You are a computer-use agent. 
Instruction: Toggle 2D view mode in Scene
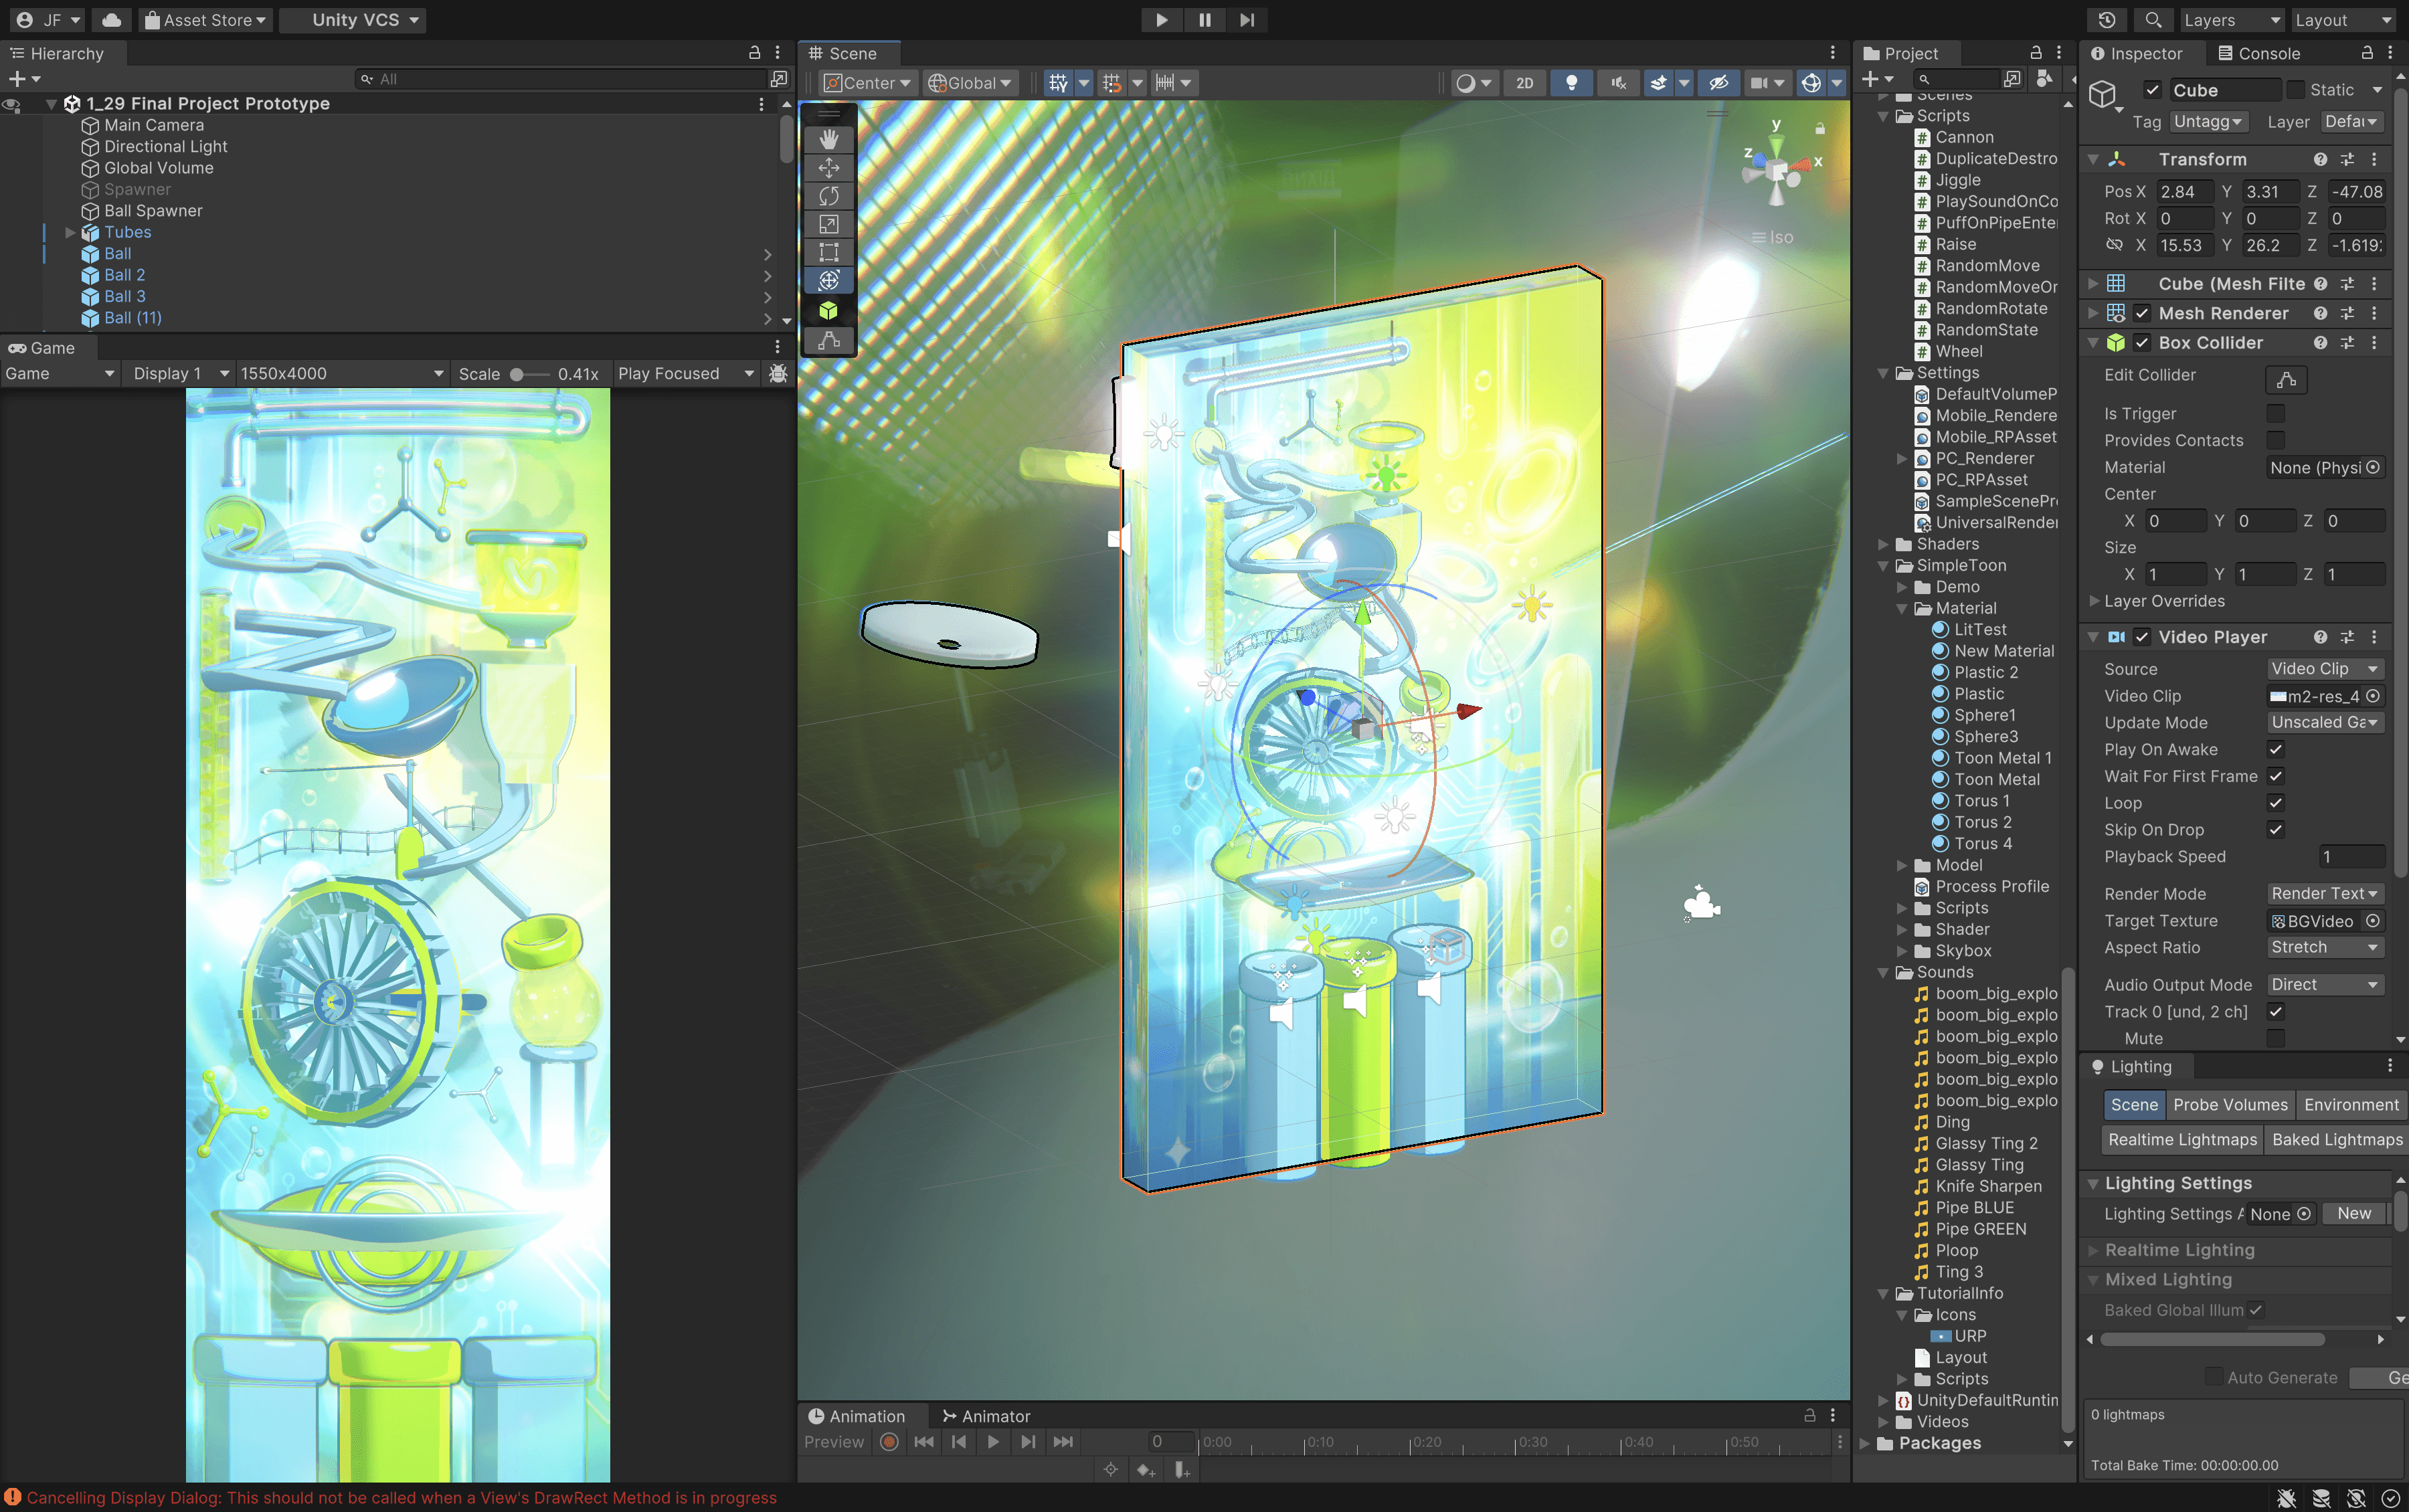point(1524,83)
